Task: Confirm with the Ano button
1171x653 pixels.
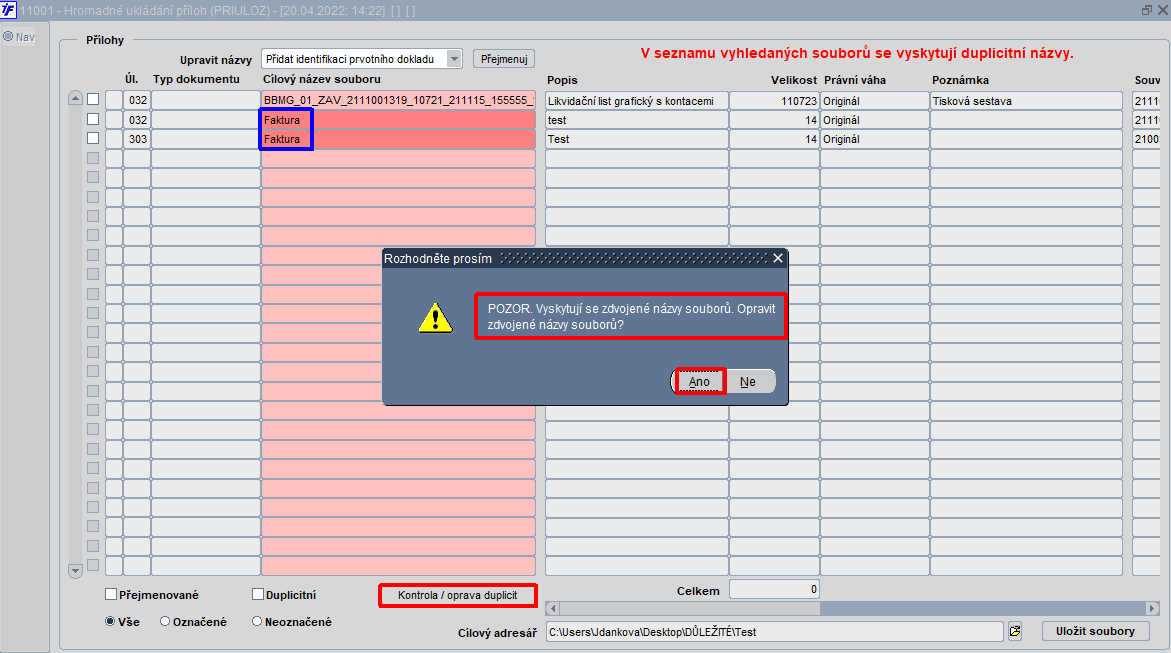Action: point(699,381)
